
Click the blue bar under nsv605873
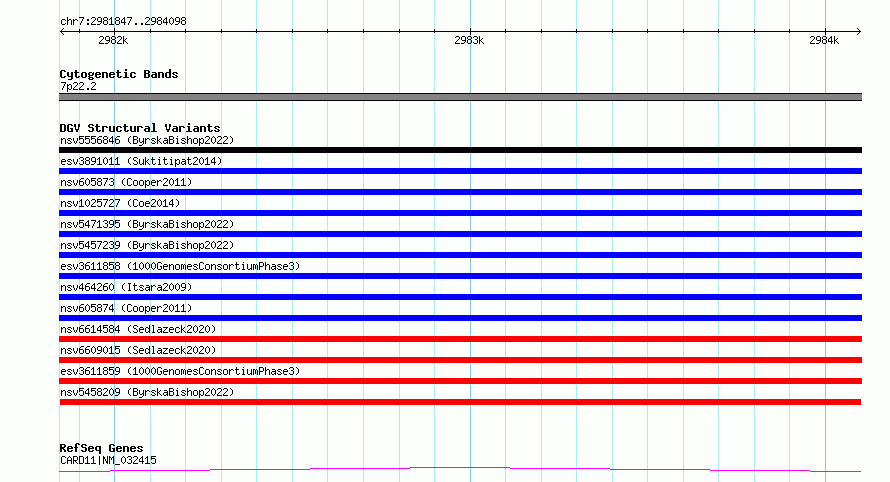pos(460,192)
